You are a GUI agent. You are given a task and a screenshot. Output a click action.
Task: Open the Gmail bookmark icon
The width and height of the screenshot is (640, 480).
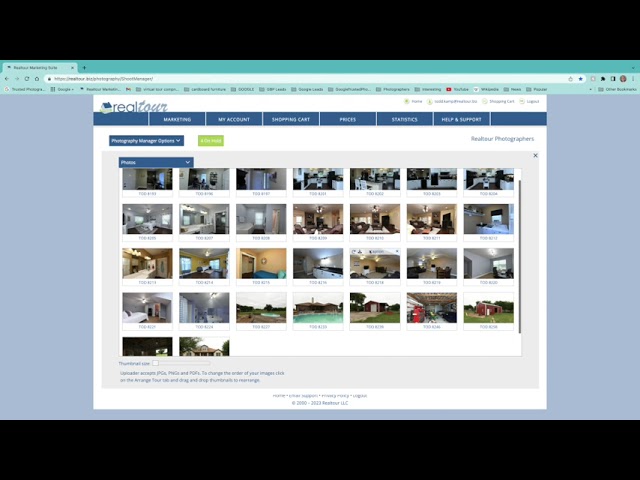[x=128, y=89]
